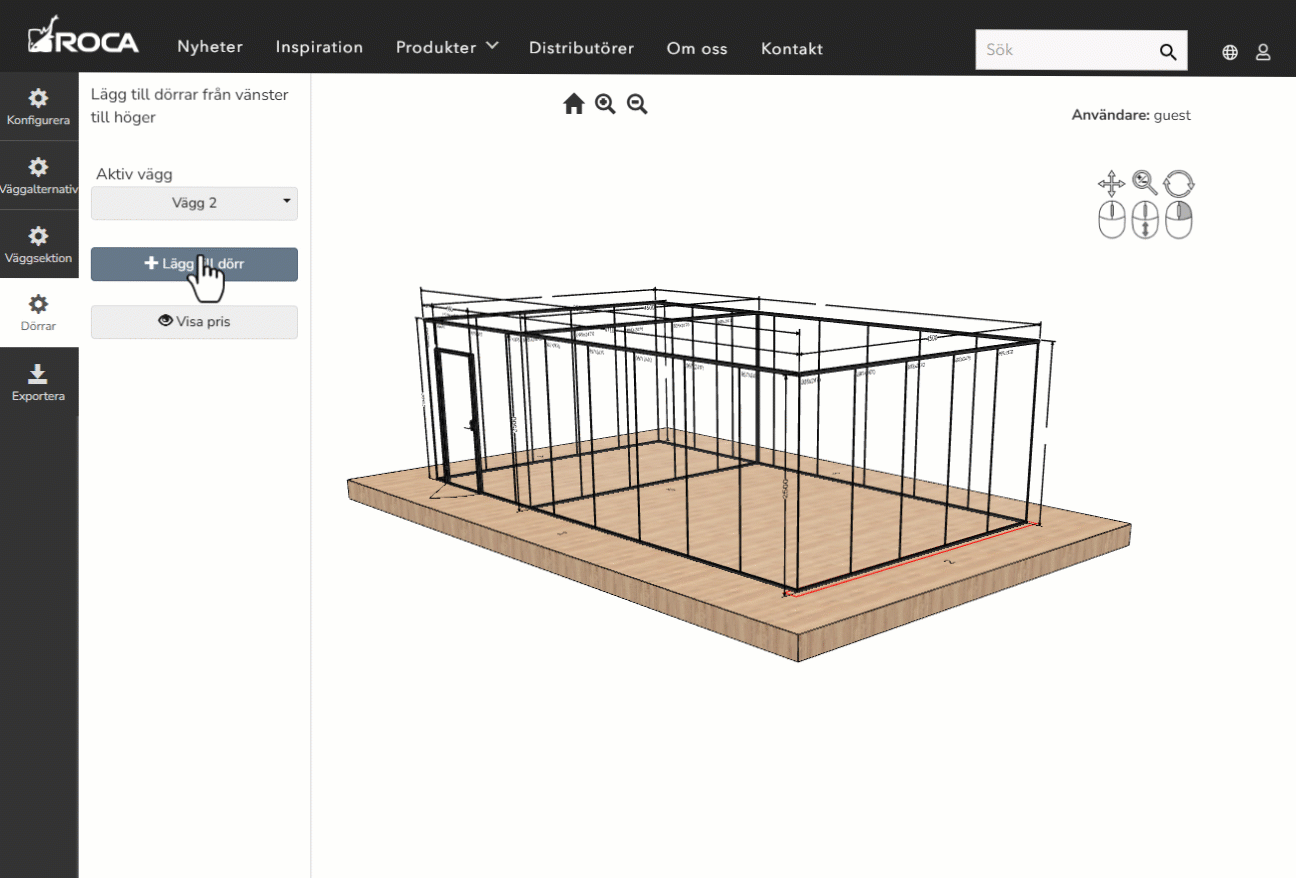This screenshot has width=1296, height=878.
Task: Click the pan move arrows icon
Action: (x=1111, y=184)
